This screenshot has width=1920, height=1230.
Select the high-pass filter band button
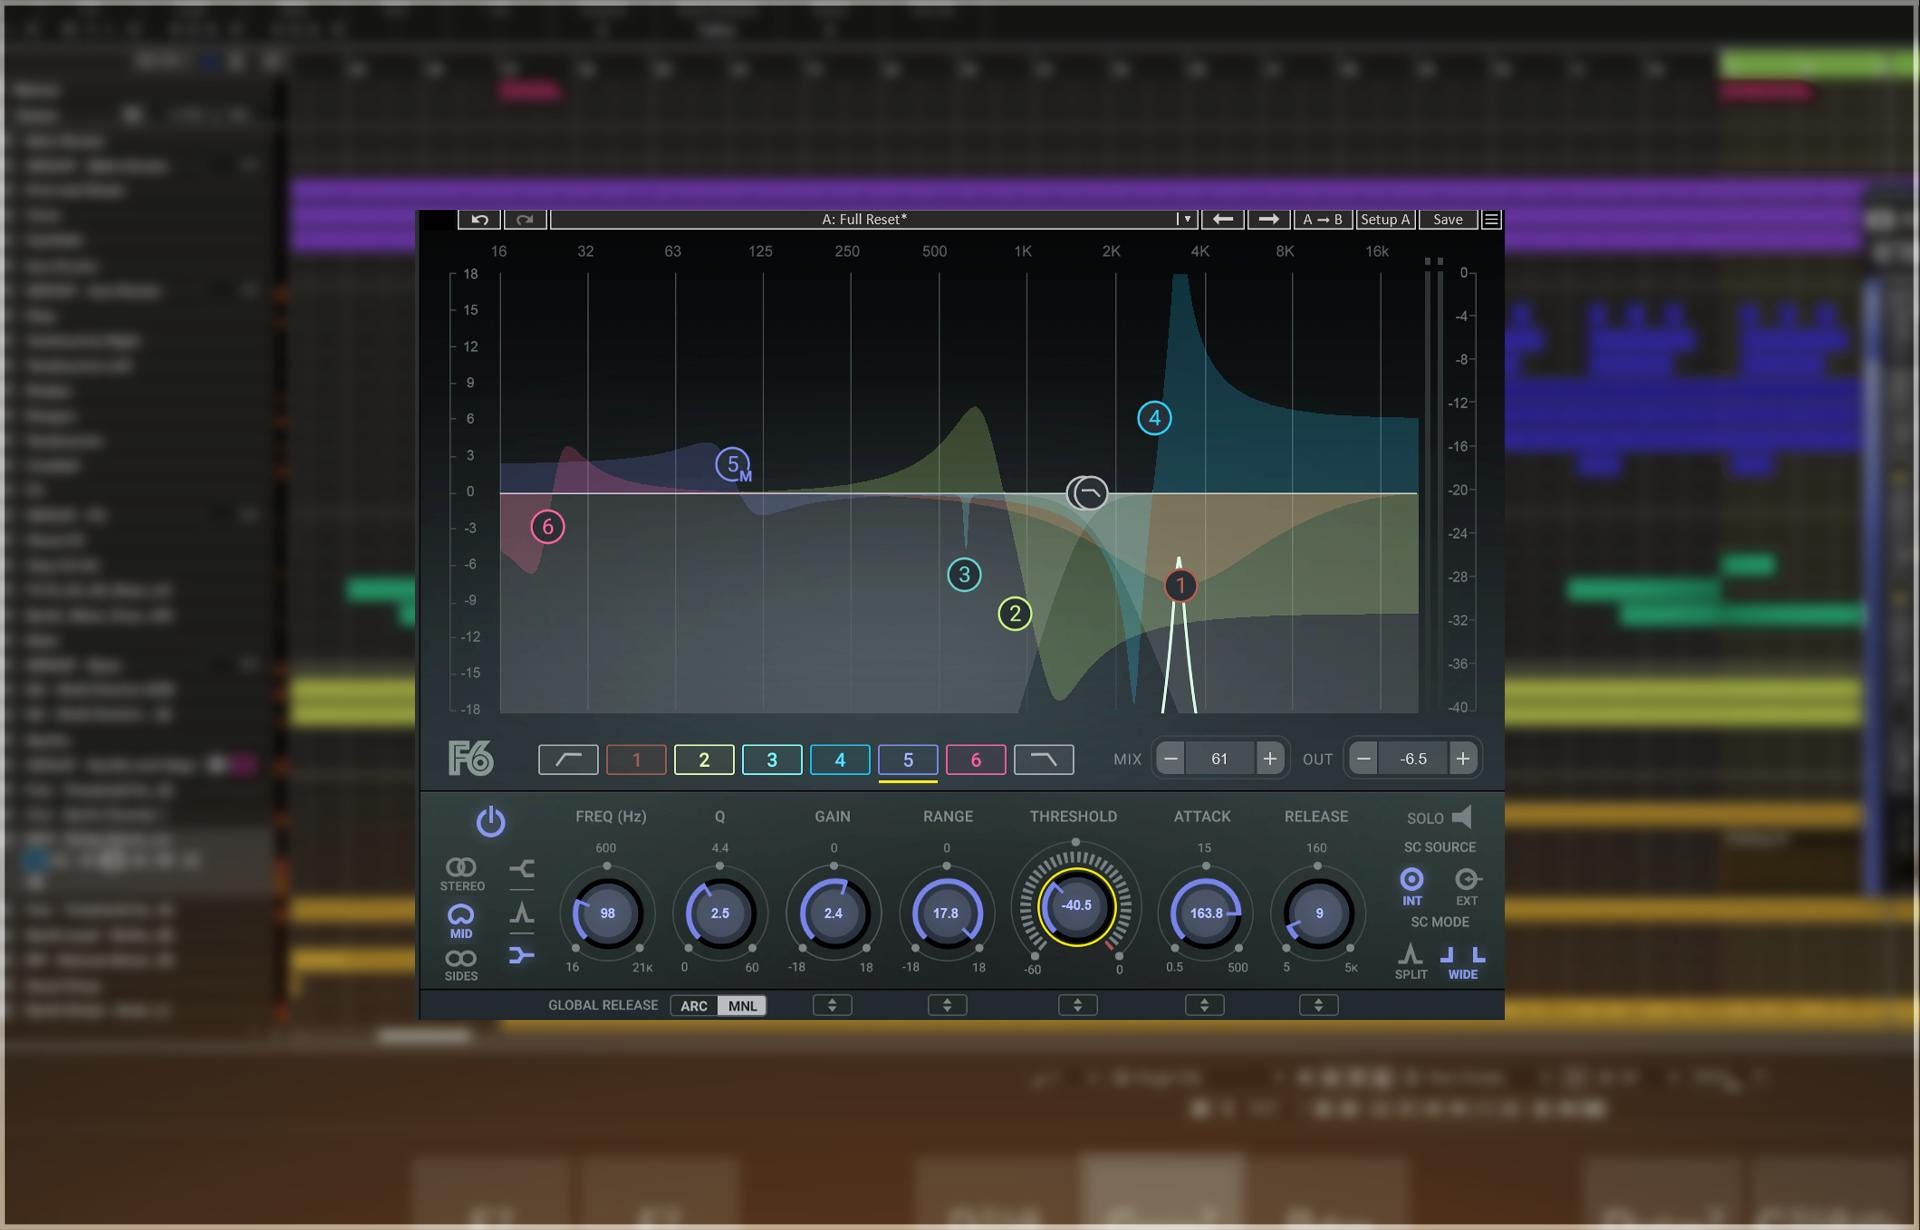coord(568,760)
